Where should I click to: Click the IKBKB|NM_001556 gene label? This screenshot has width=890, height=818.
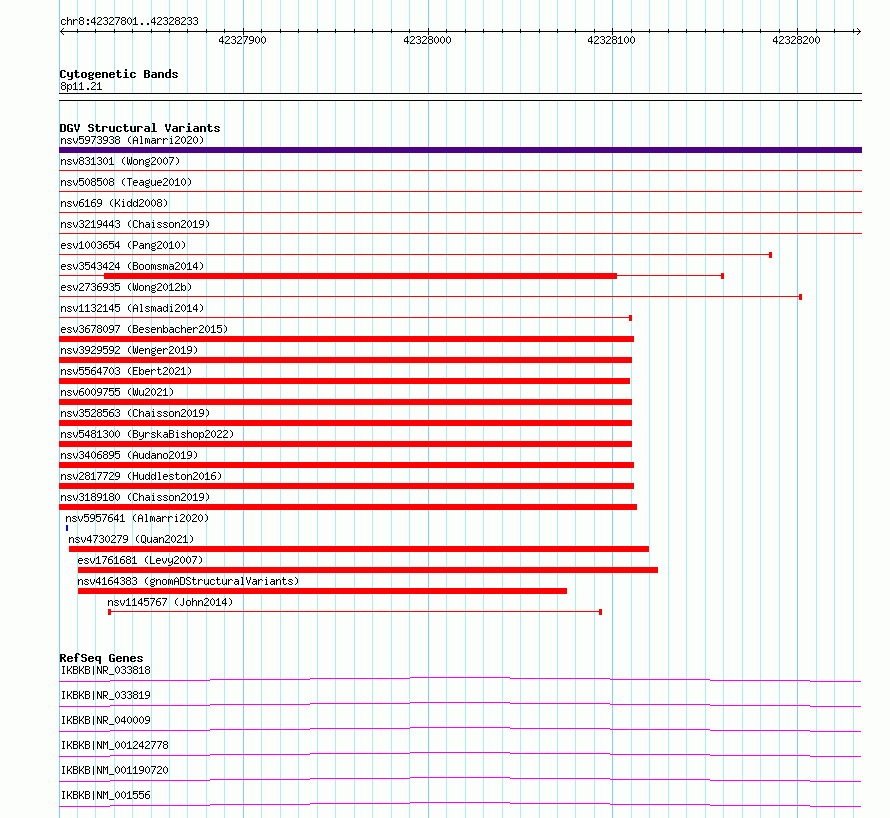[106, 795]
